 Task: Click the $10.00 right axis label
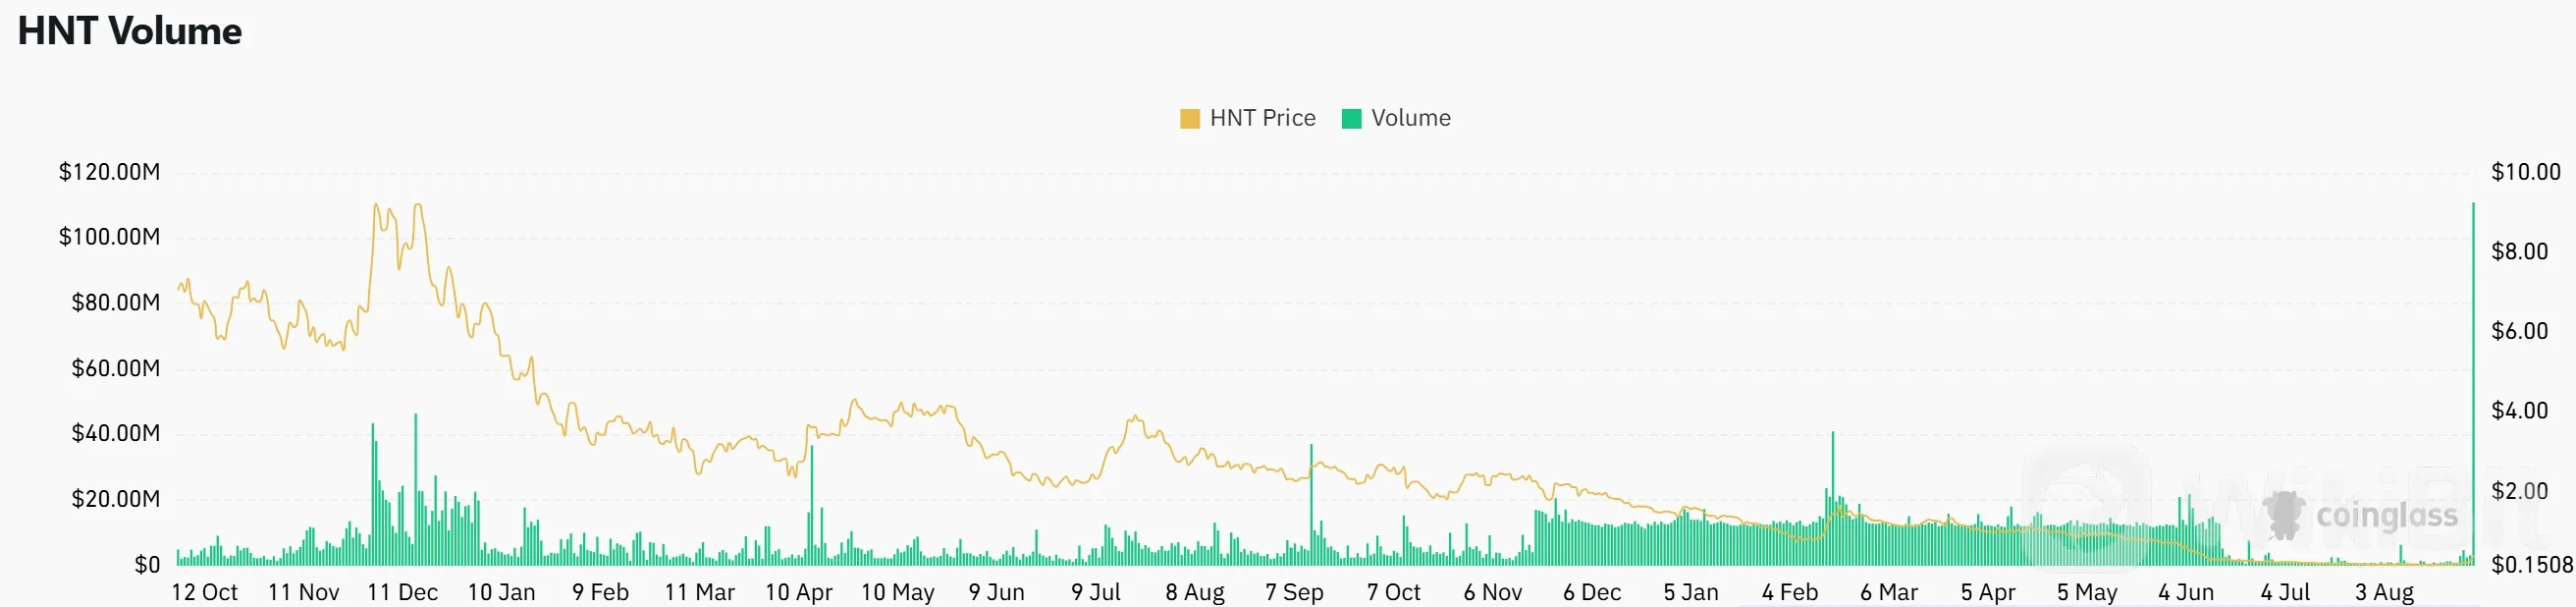point(2525,172)
